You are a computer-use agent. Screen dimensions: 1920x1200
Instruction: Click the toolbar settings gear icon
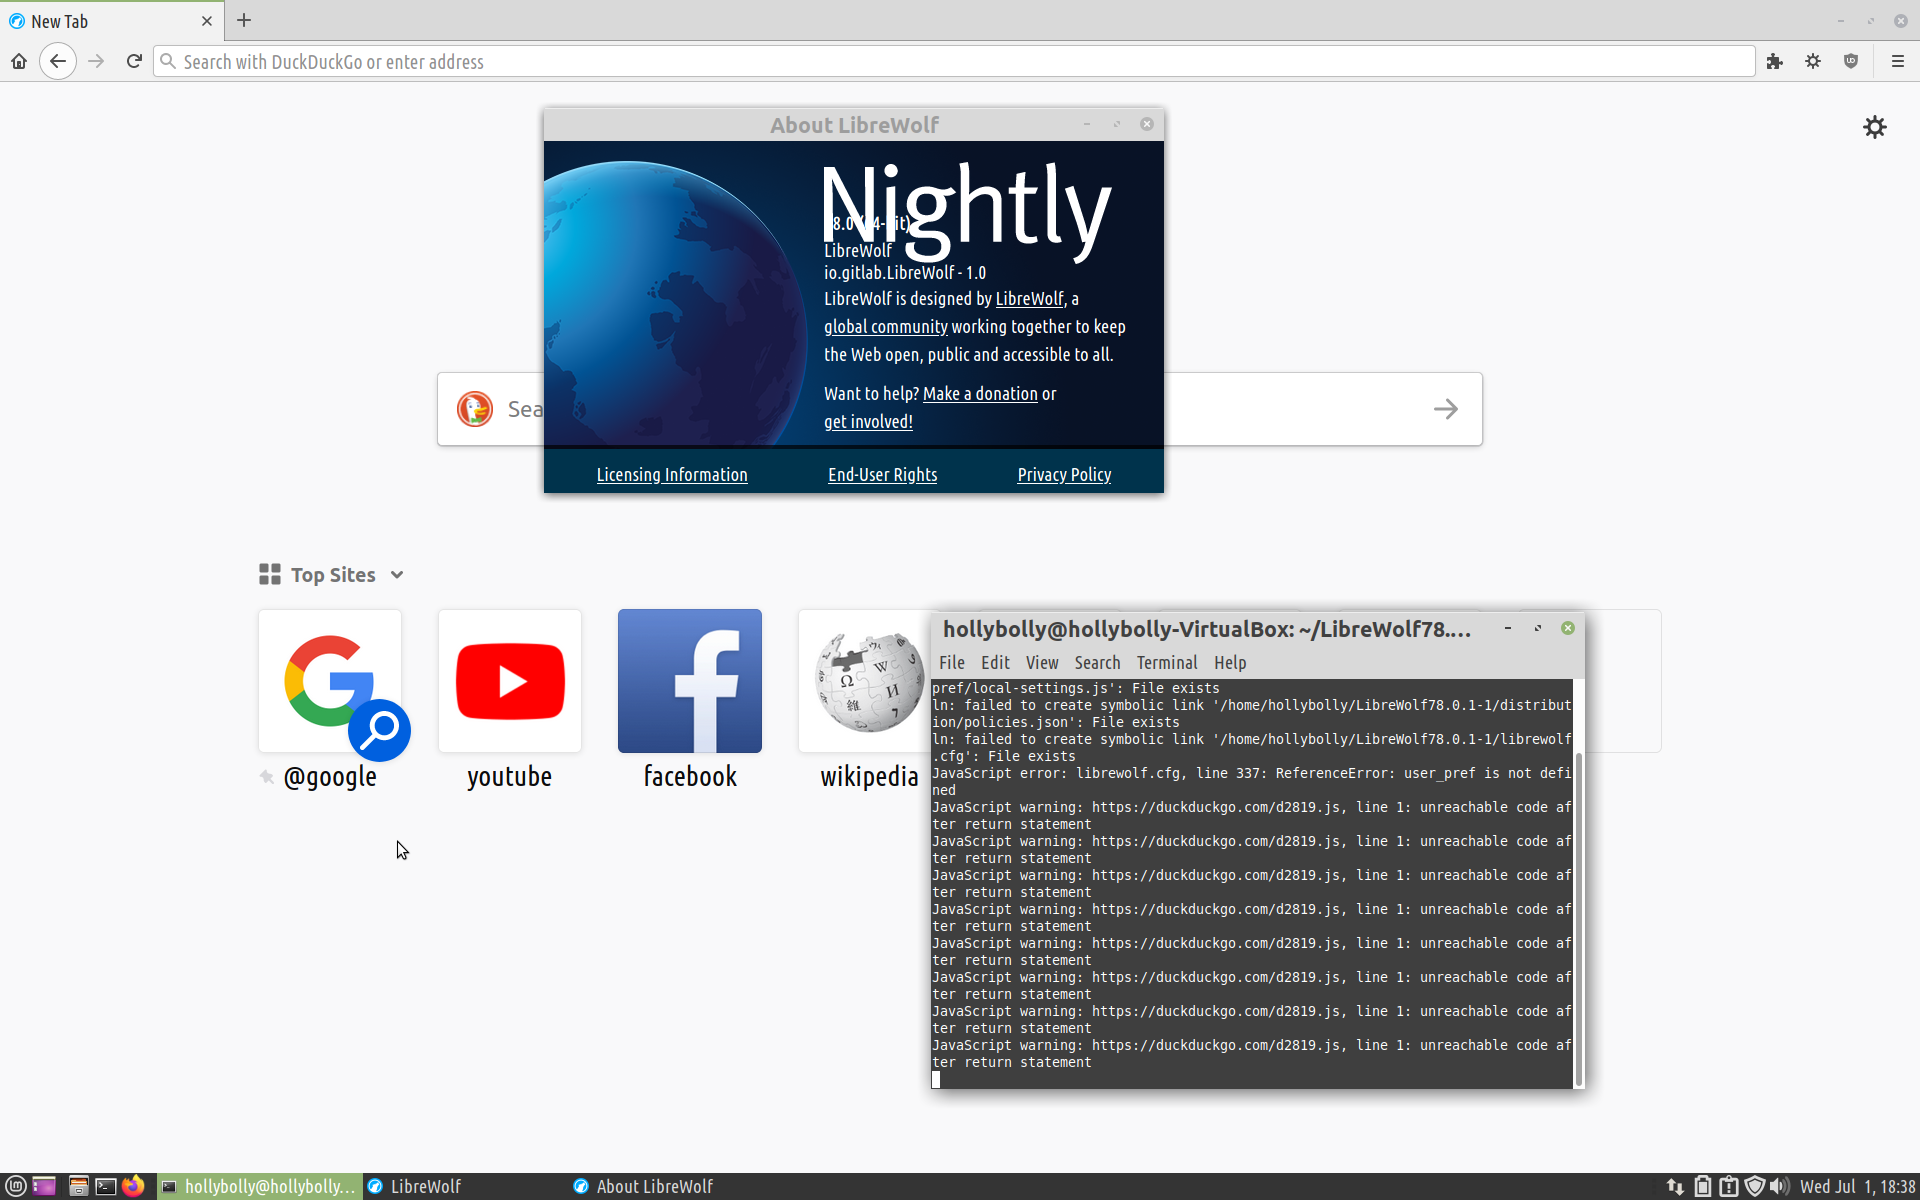(1813, 62)
